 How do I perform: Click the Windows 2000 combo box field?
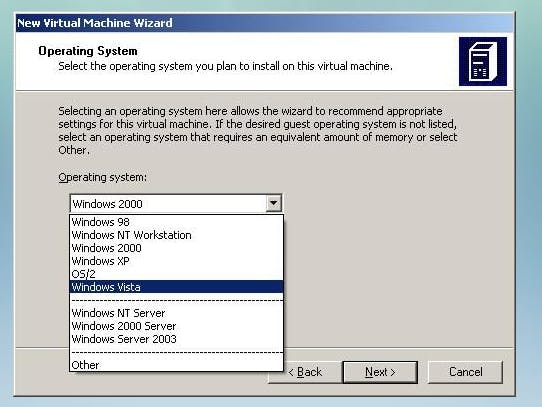[x=176, y=203]
